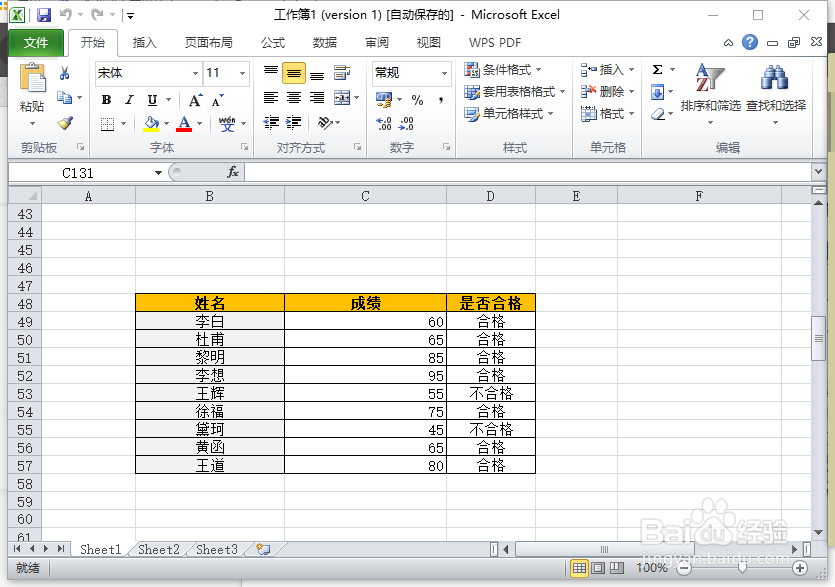Select the format painter brush icon
The height and width of the screenshot is (587, 835).
63,123
